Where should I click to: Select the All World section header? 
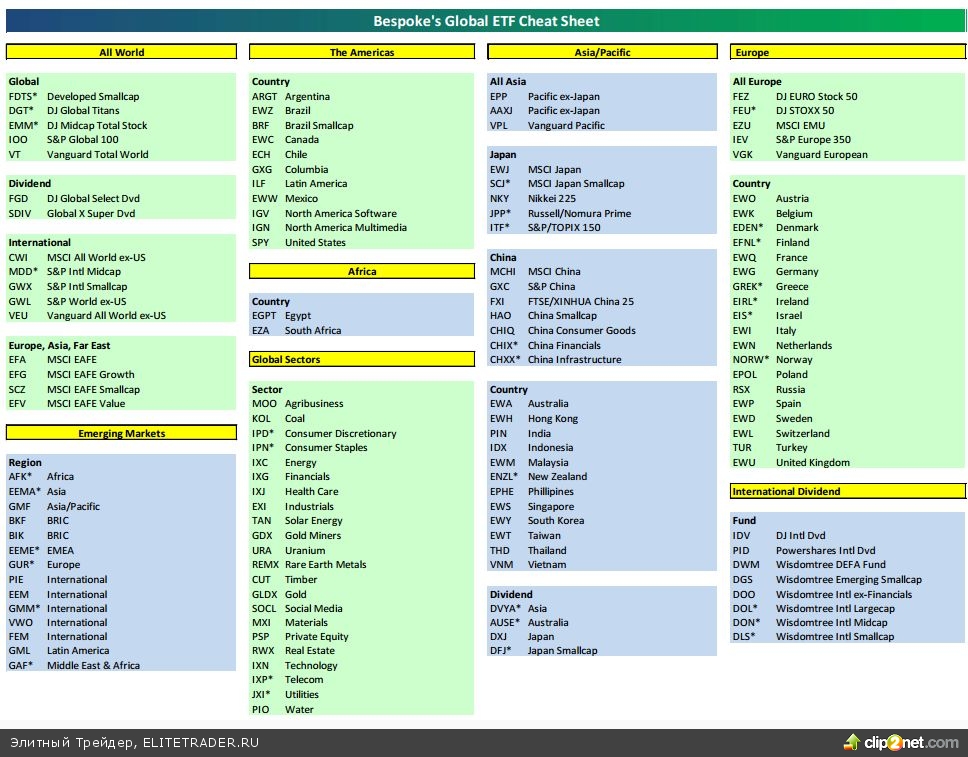(122, 52)
